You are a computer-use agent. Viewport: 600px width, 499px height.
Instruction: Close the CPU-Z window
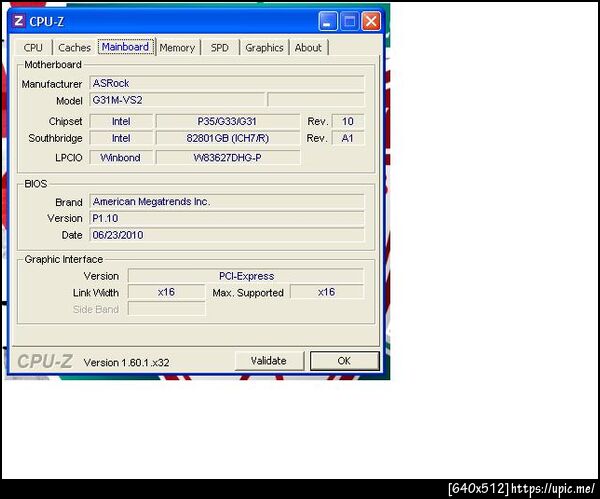click(x=371, y=21)
